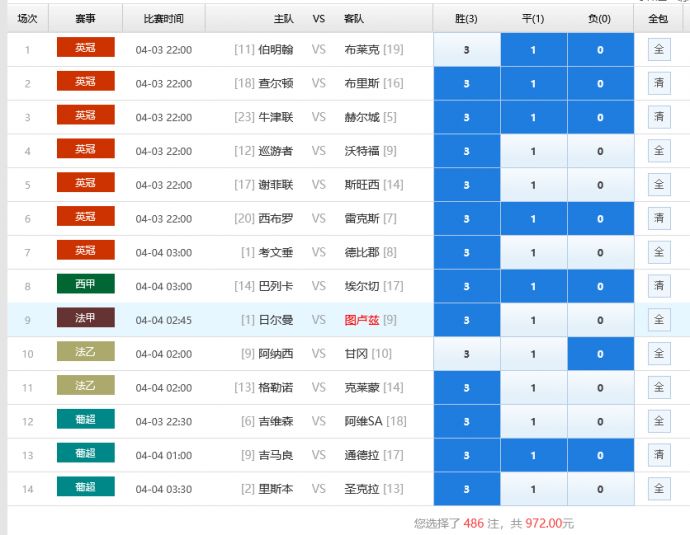Click the 全包 column header
The height and width of the screenshot is (535, 690).
click(x=658, y=18)
